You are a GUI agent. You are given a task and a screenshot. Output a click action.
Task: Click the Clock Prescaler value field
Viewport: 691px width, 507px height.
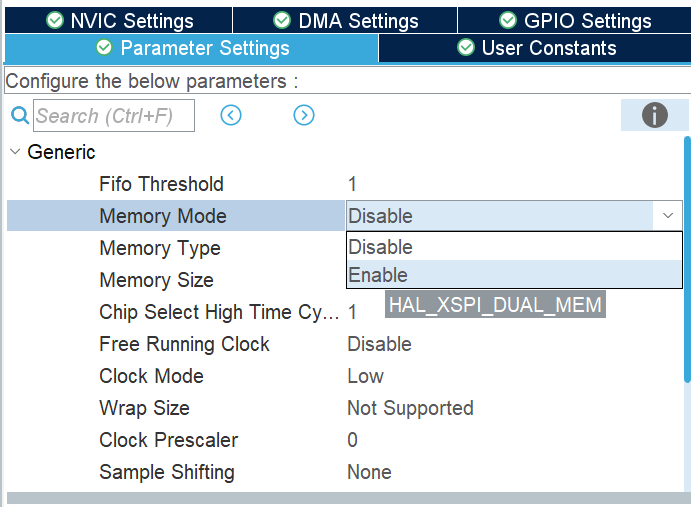tap(352, 440)
